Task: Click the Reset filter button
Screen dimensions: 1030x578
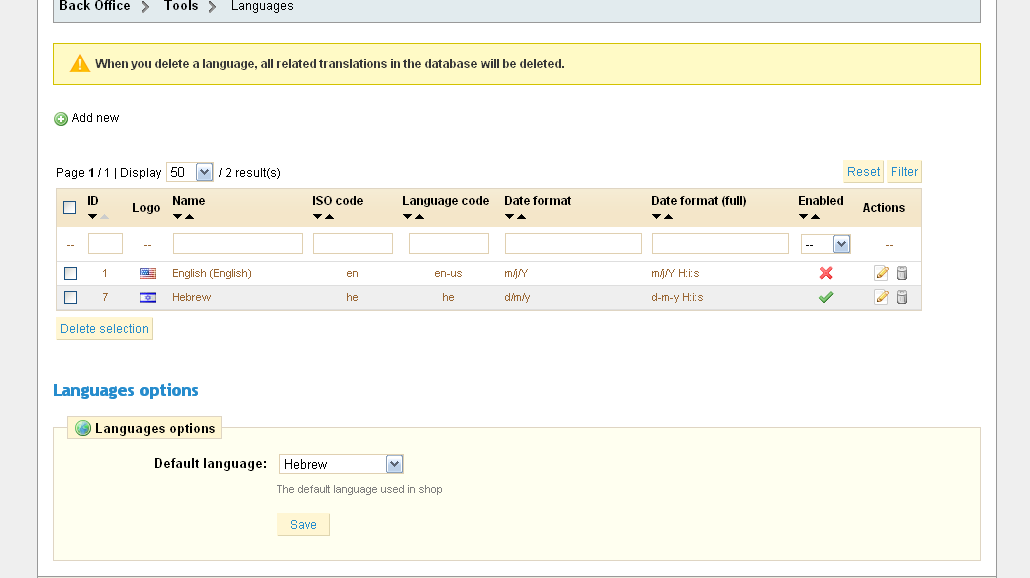Action: [x=863, y=172]
